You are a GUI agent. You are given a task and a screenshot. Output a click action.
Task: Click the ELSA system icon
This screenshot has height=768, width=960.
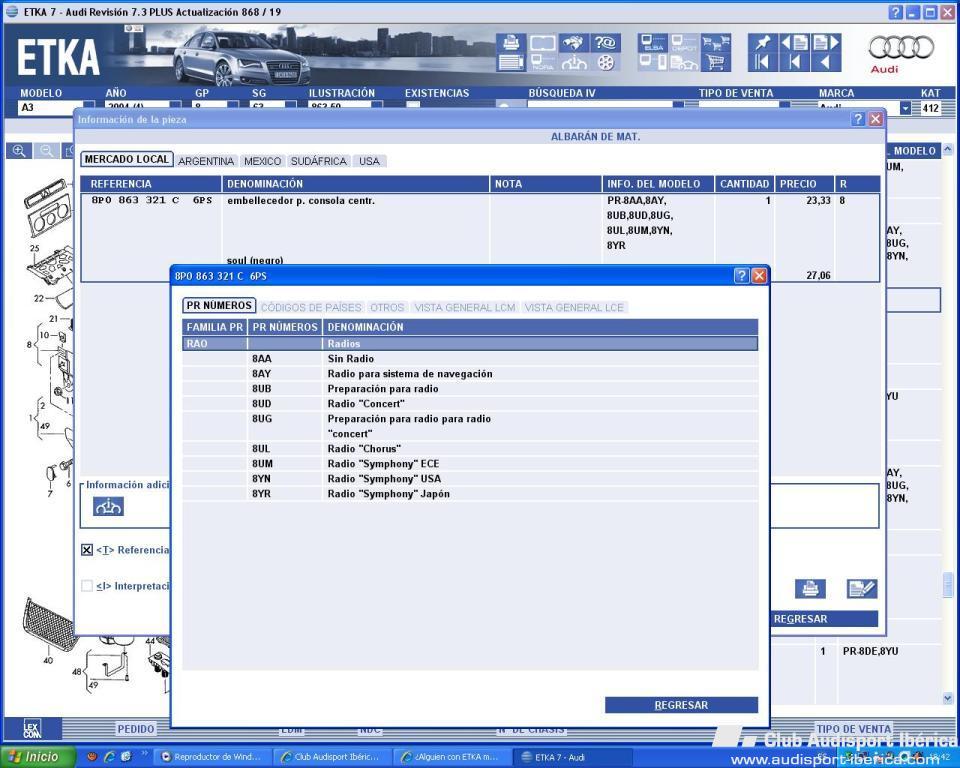coord(653,43)
